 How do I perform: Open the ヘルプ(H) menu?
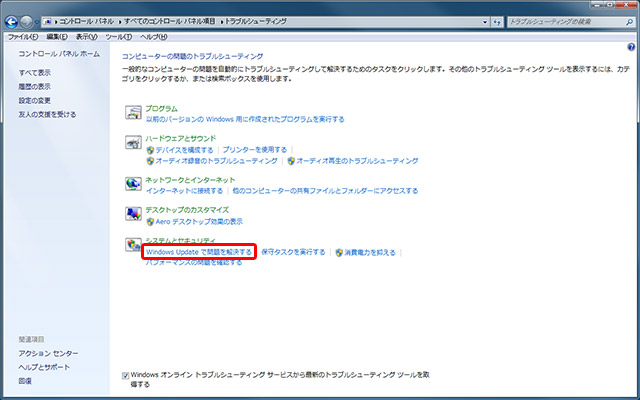point(153,36)
